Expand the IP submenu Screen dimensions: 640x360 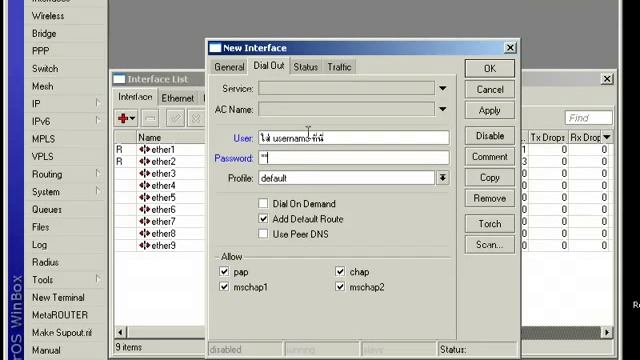click(x=98, y=103)
